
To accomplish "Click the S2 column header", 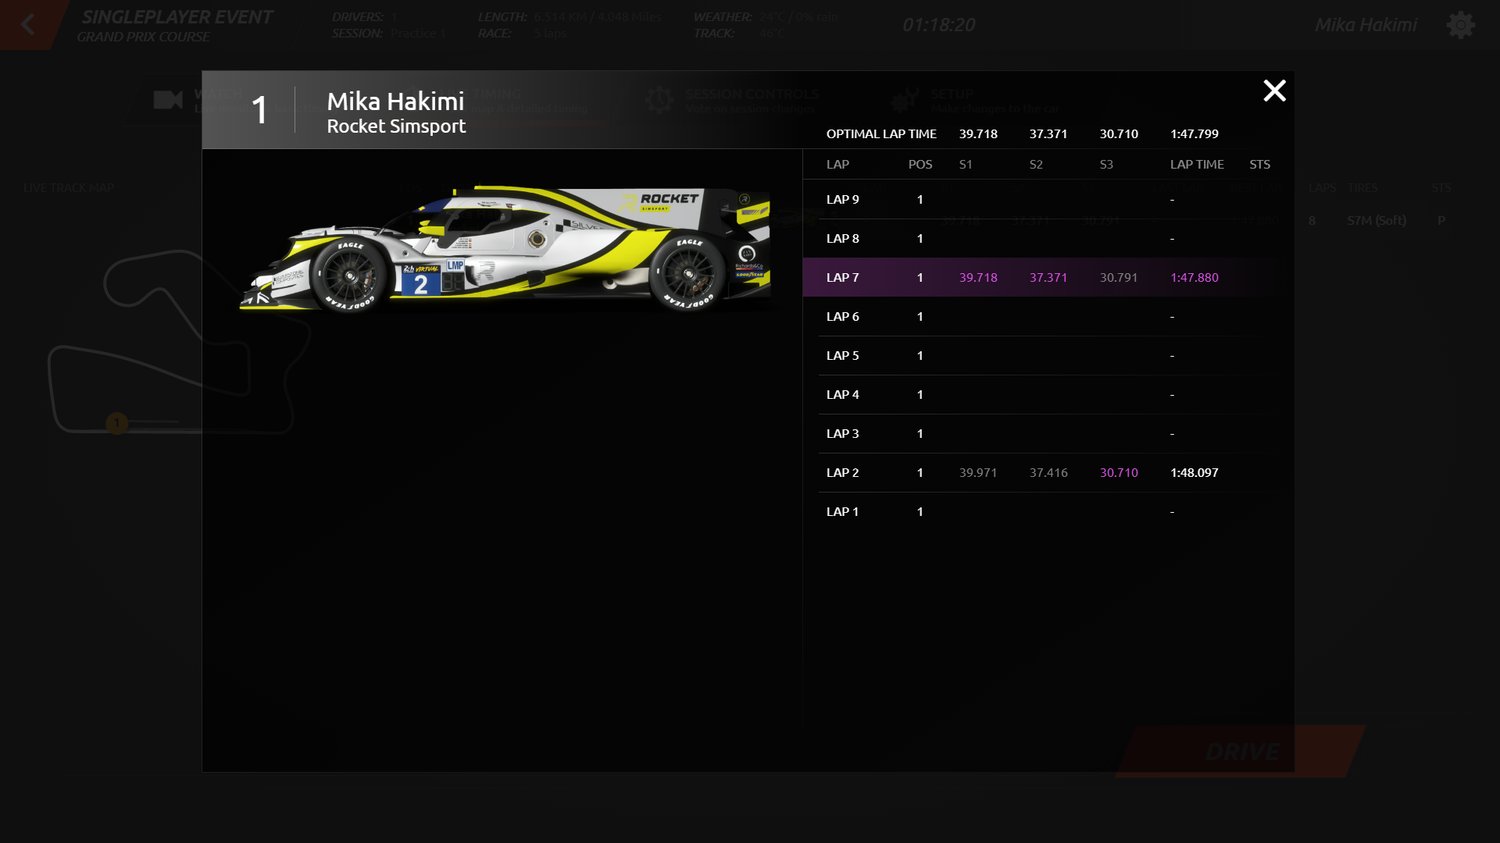I will [x=1036, y=165].
